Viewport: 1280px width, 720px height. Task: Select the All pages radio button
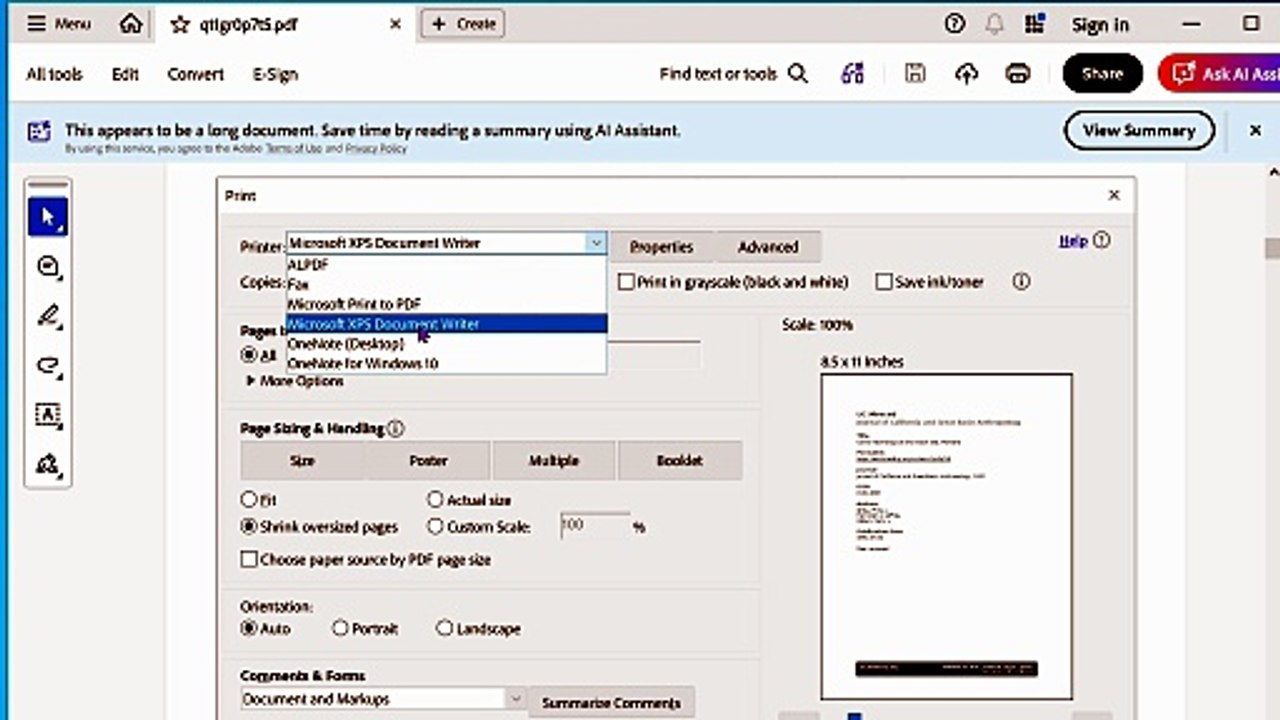coord(248,354)
